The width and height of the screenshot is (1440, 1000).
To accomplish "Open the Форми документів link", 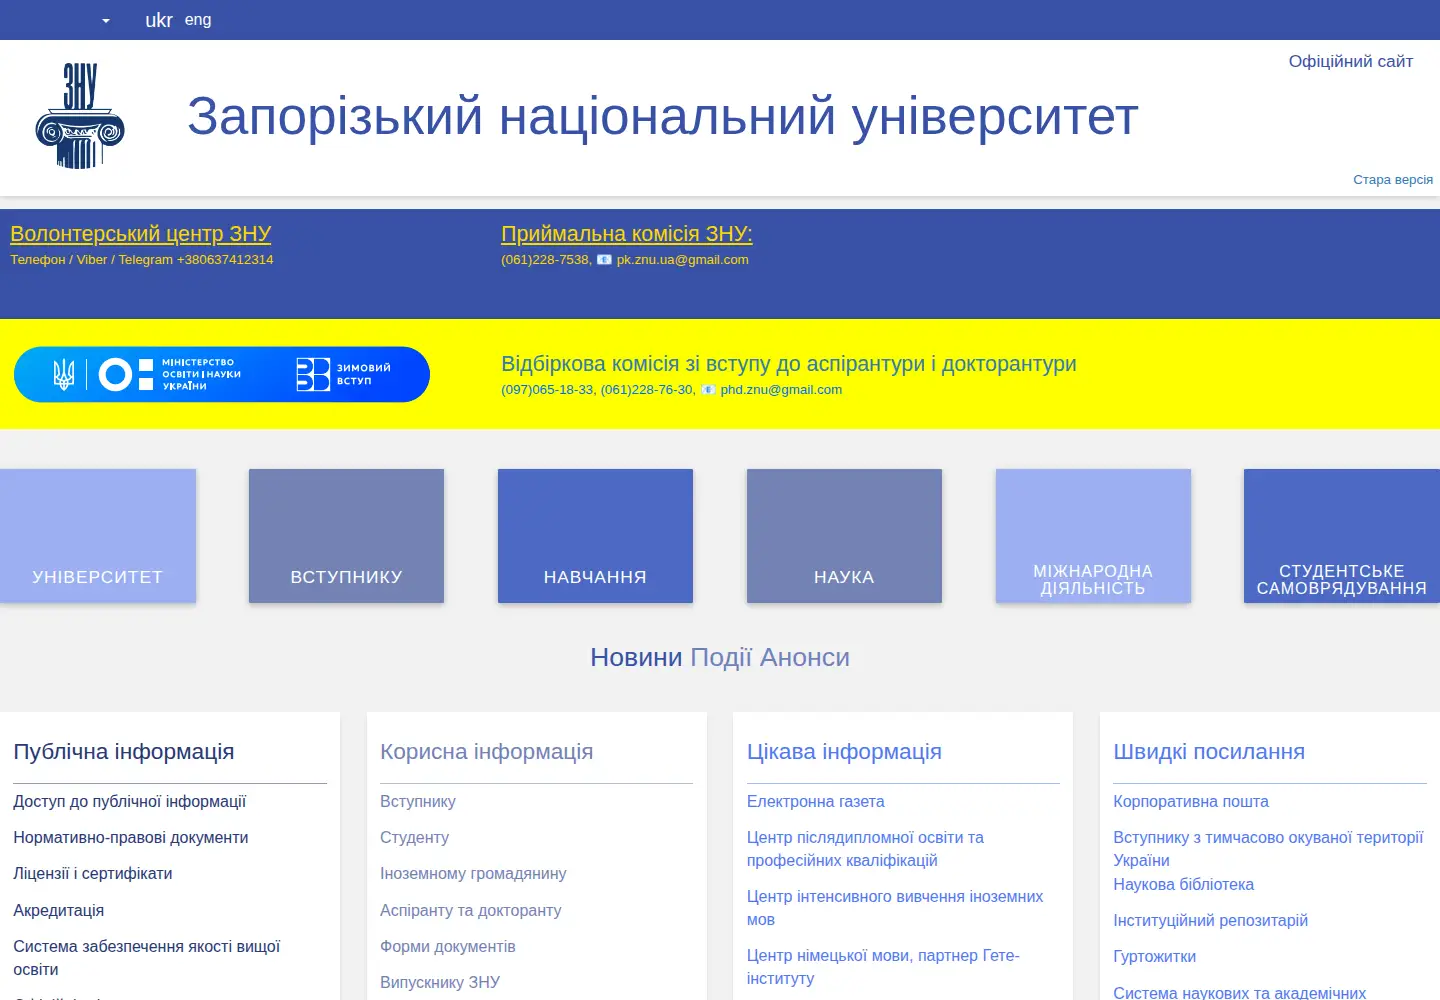I will point(448,947).
